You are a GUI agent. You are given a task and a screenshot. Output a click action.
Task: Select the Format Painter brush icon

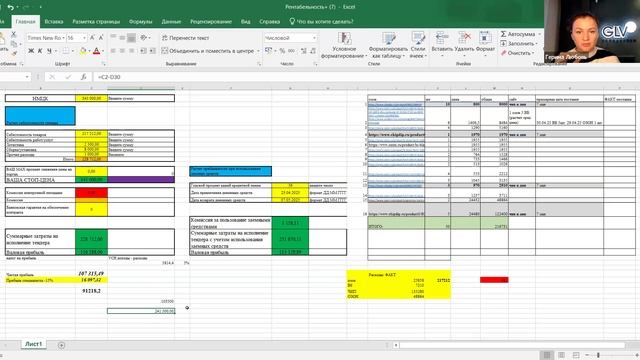[14, 53]
